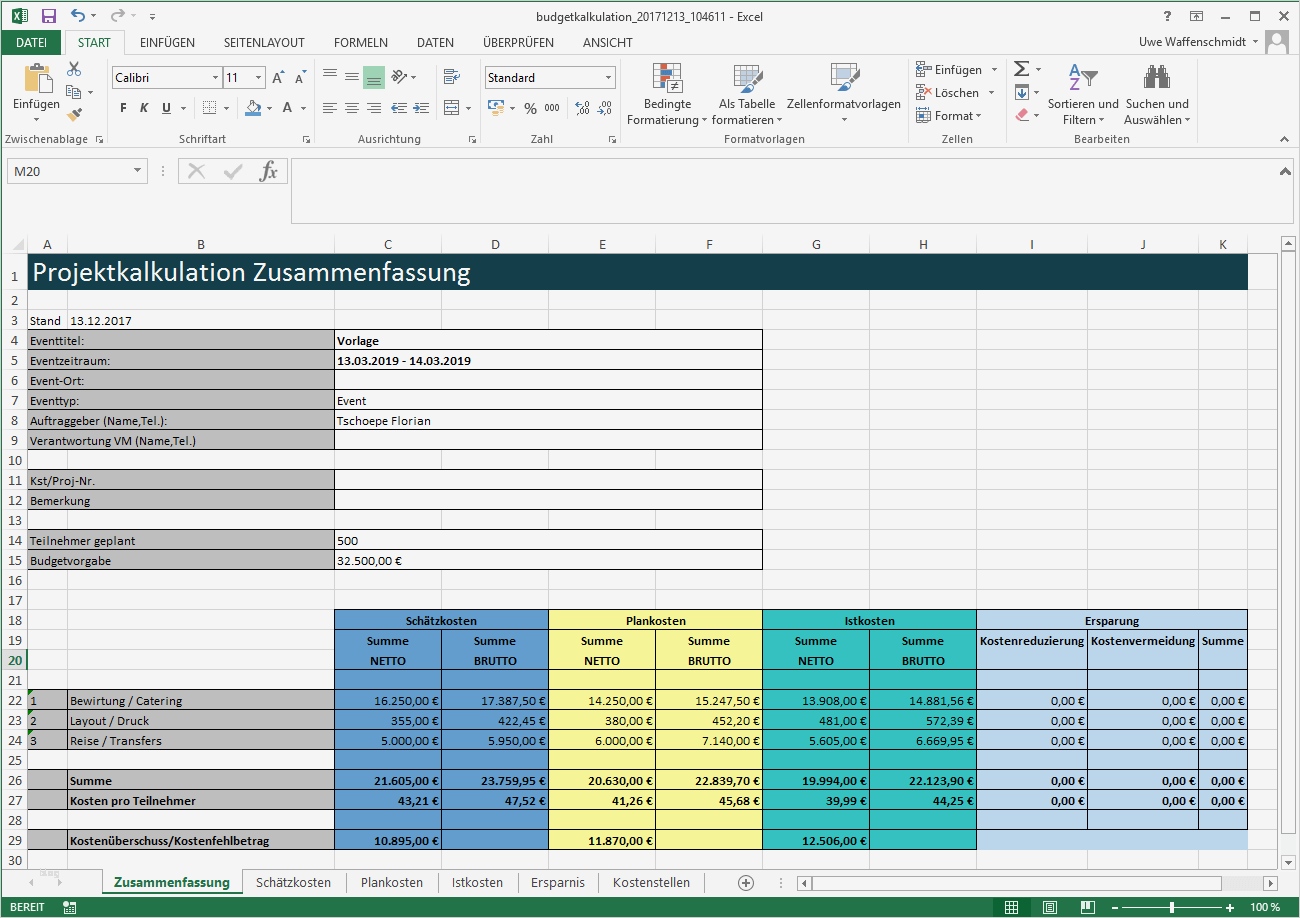Click the DATEI button
1300x918 pixels.
pyautogui.click(x=31, y=42)
